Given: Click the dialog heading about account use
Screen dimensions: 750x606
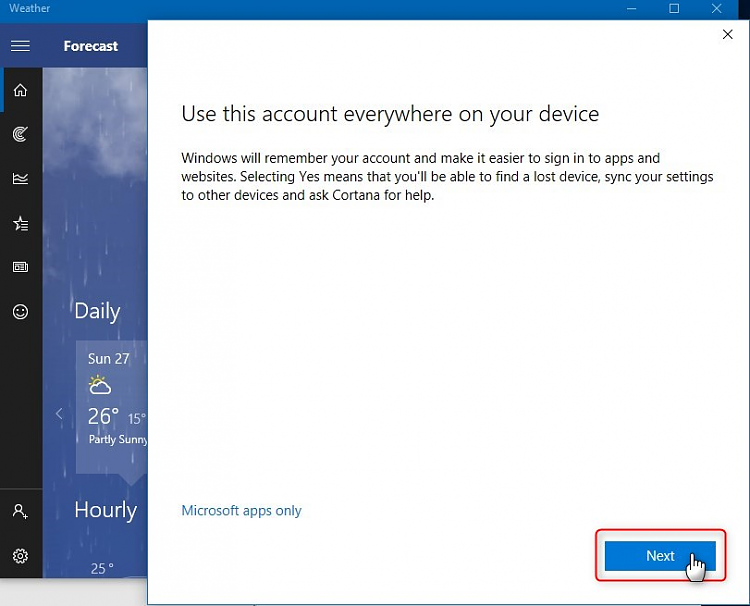Looking at the screenshot, I should point(390,114).
